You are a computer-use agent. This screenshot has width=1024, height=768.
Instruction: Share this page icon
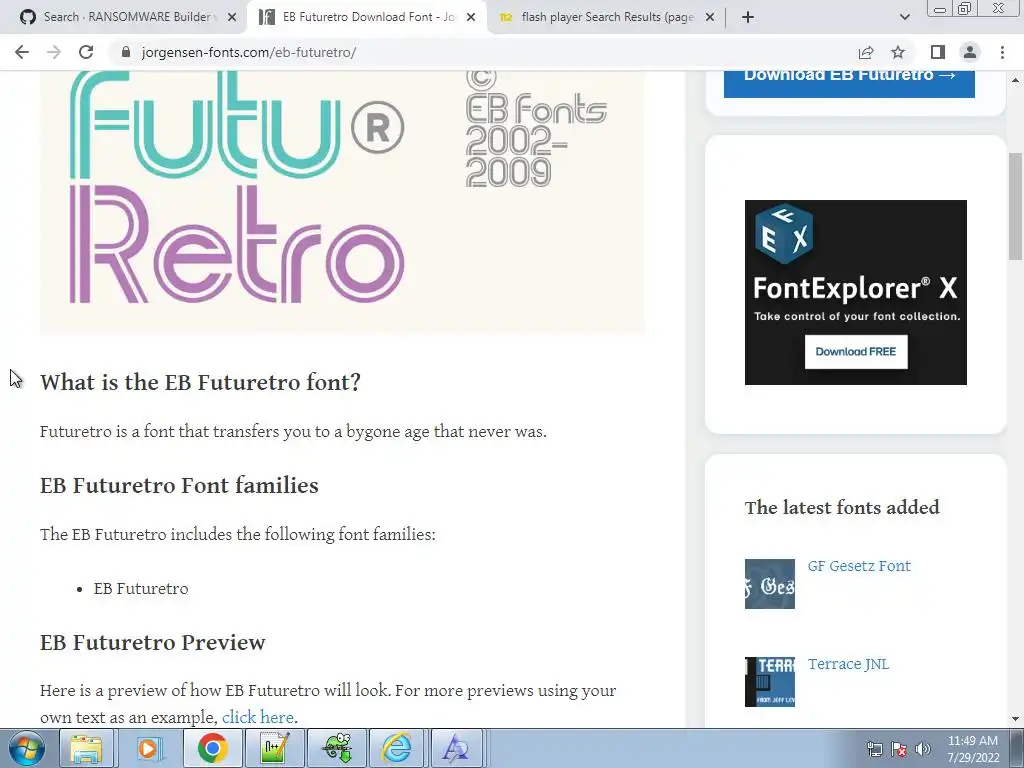(x=866, y=52)
